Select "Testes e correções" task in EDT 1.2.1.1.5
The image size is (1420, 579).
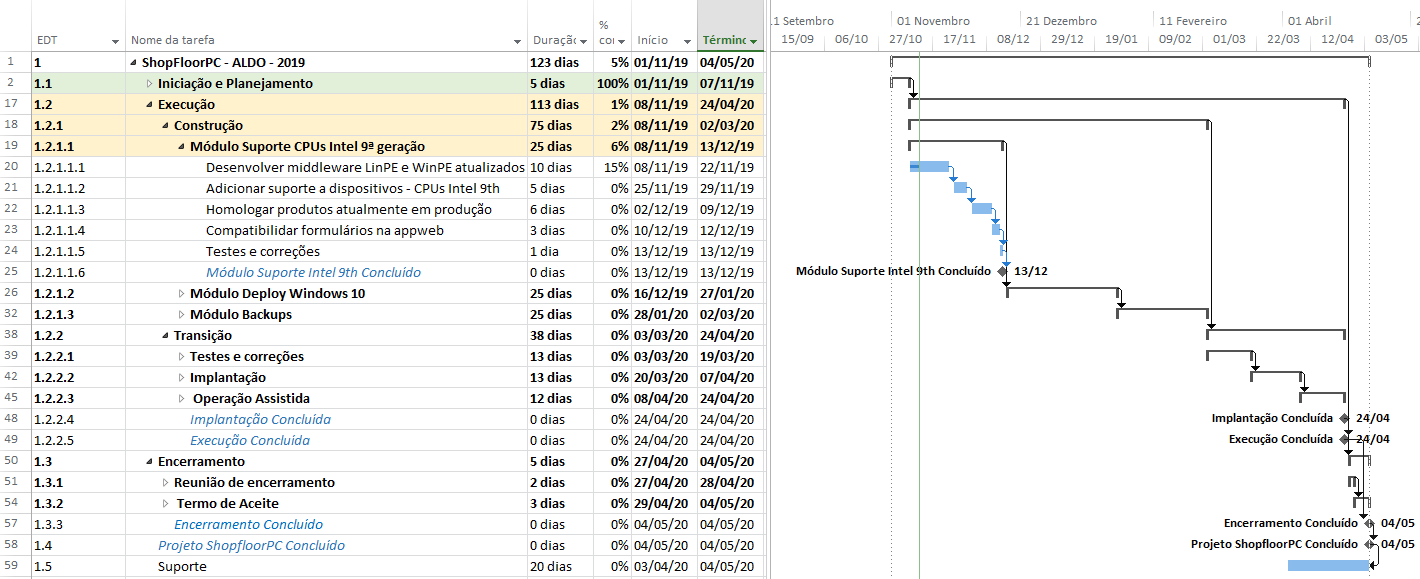click(x=263, y=252)
